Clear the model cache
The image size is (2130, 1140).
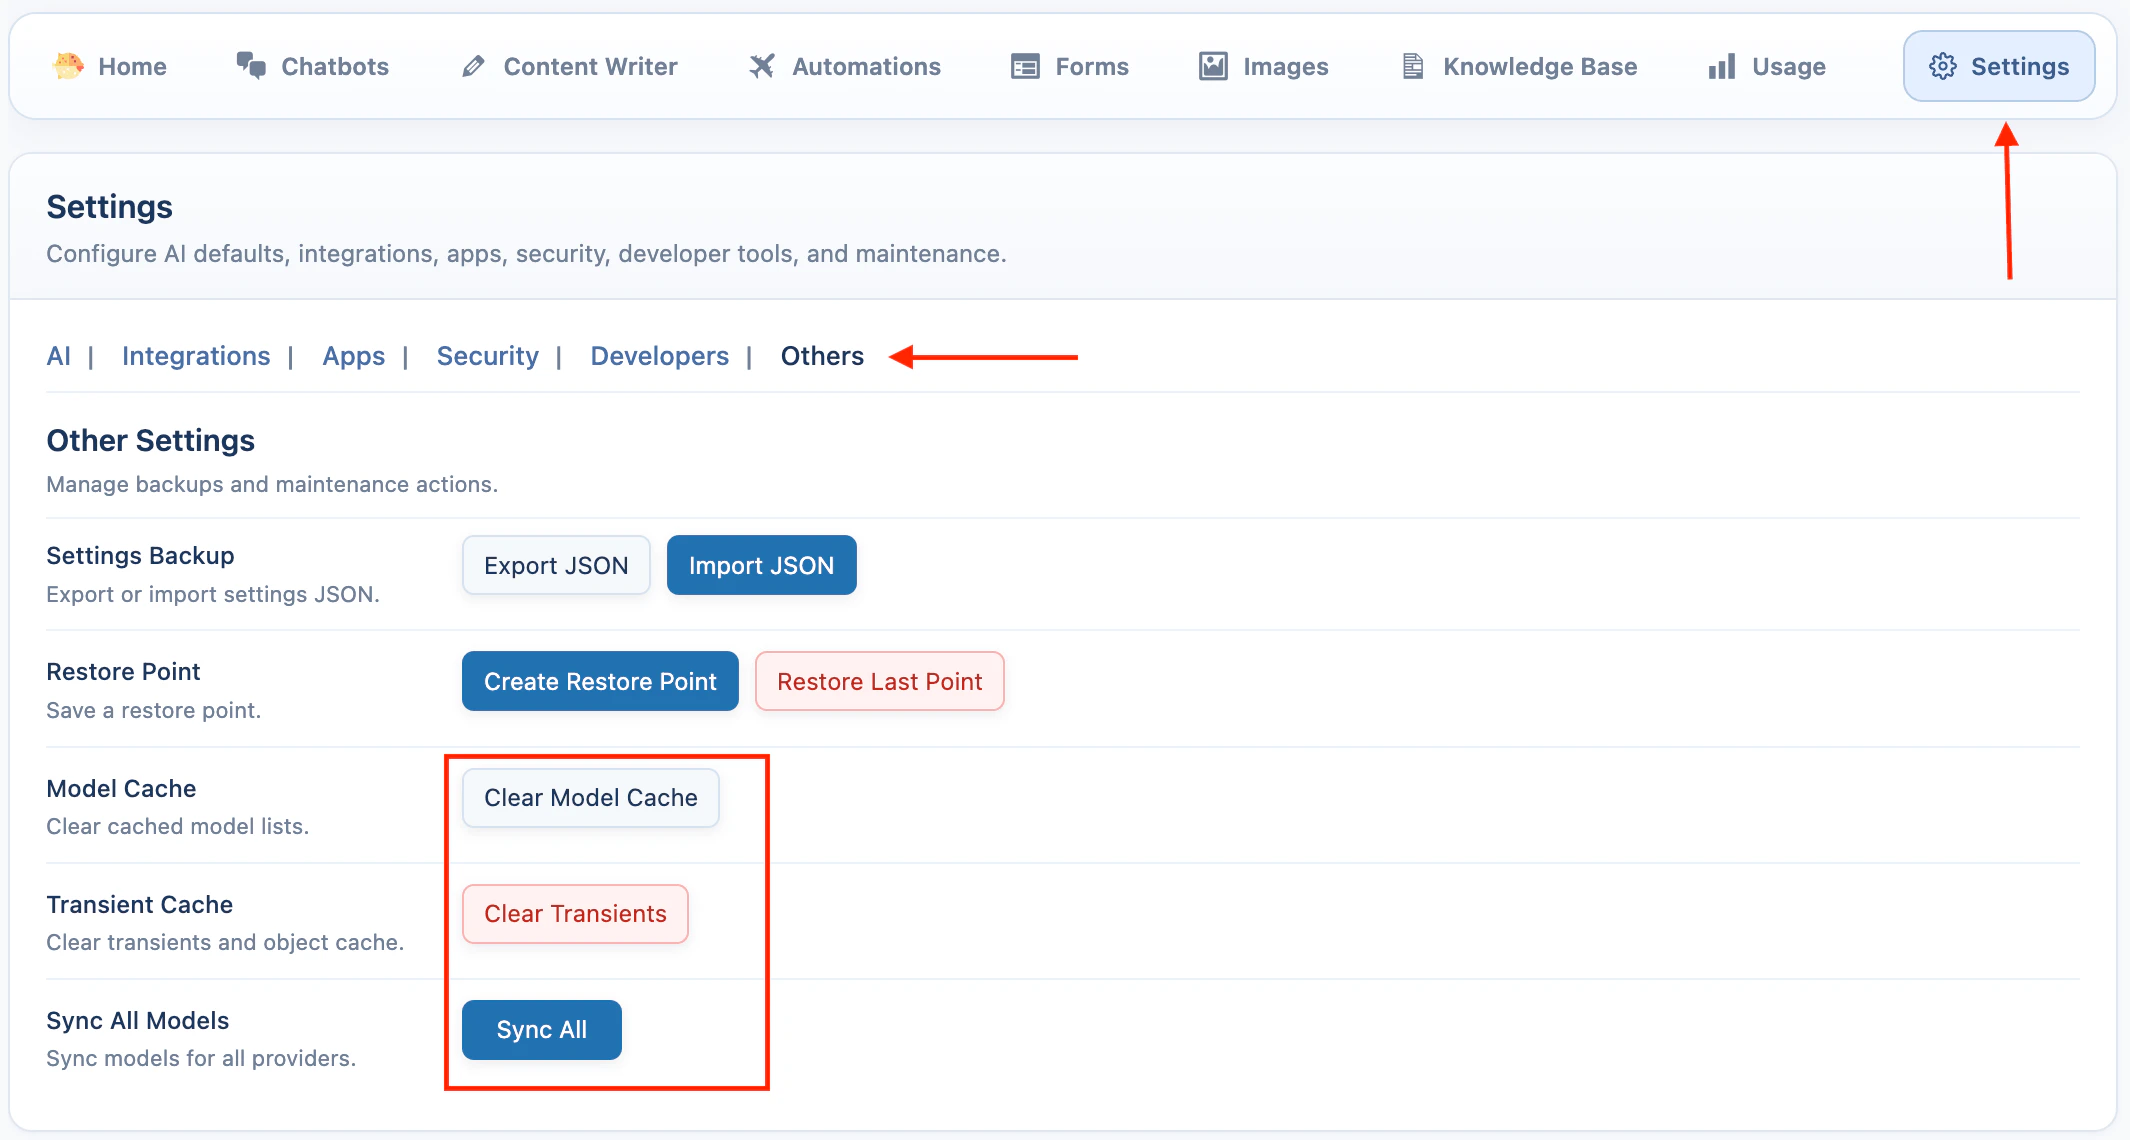[590, 797]
